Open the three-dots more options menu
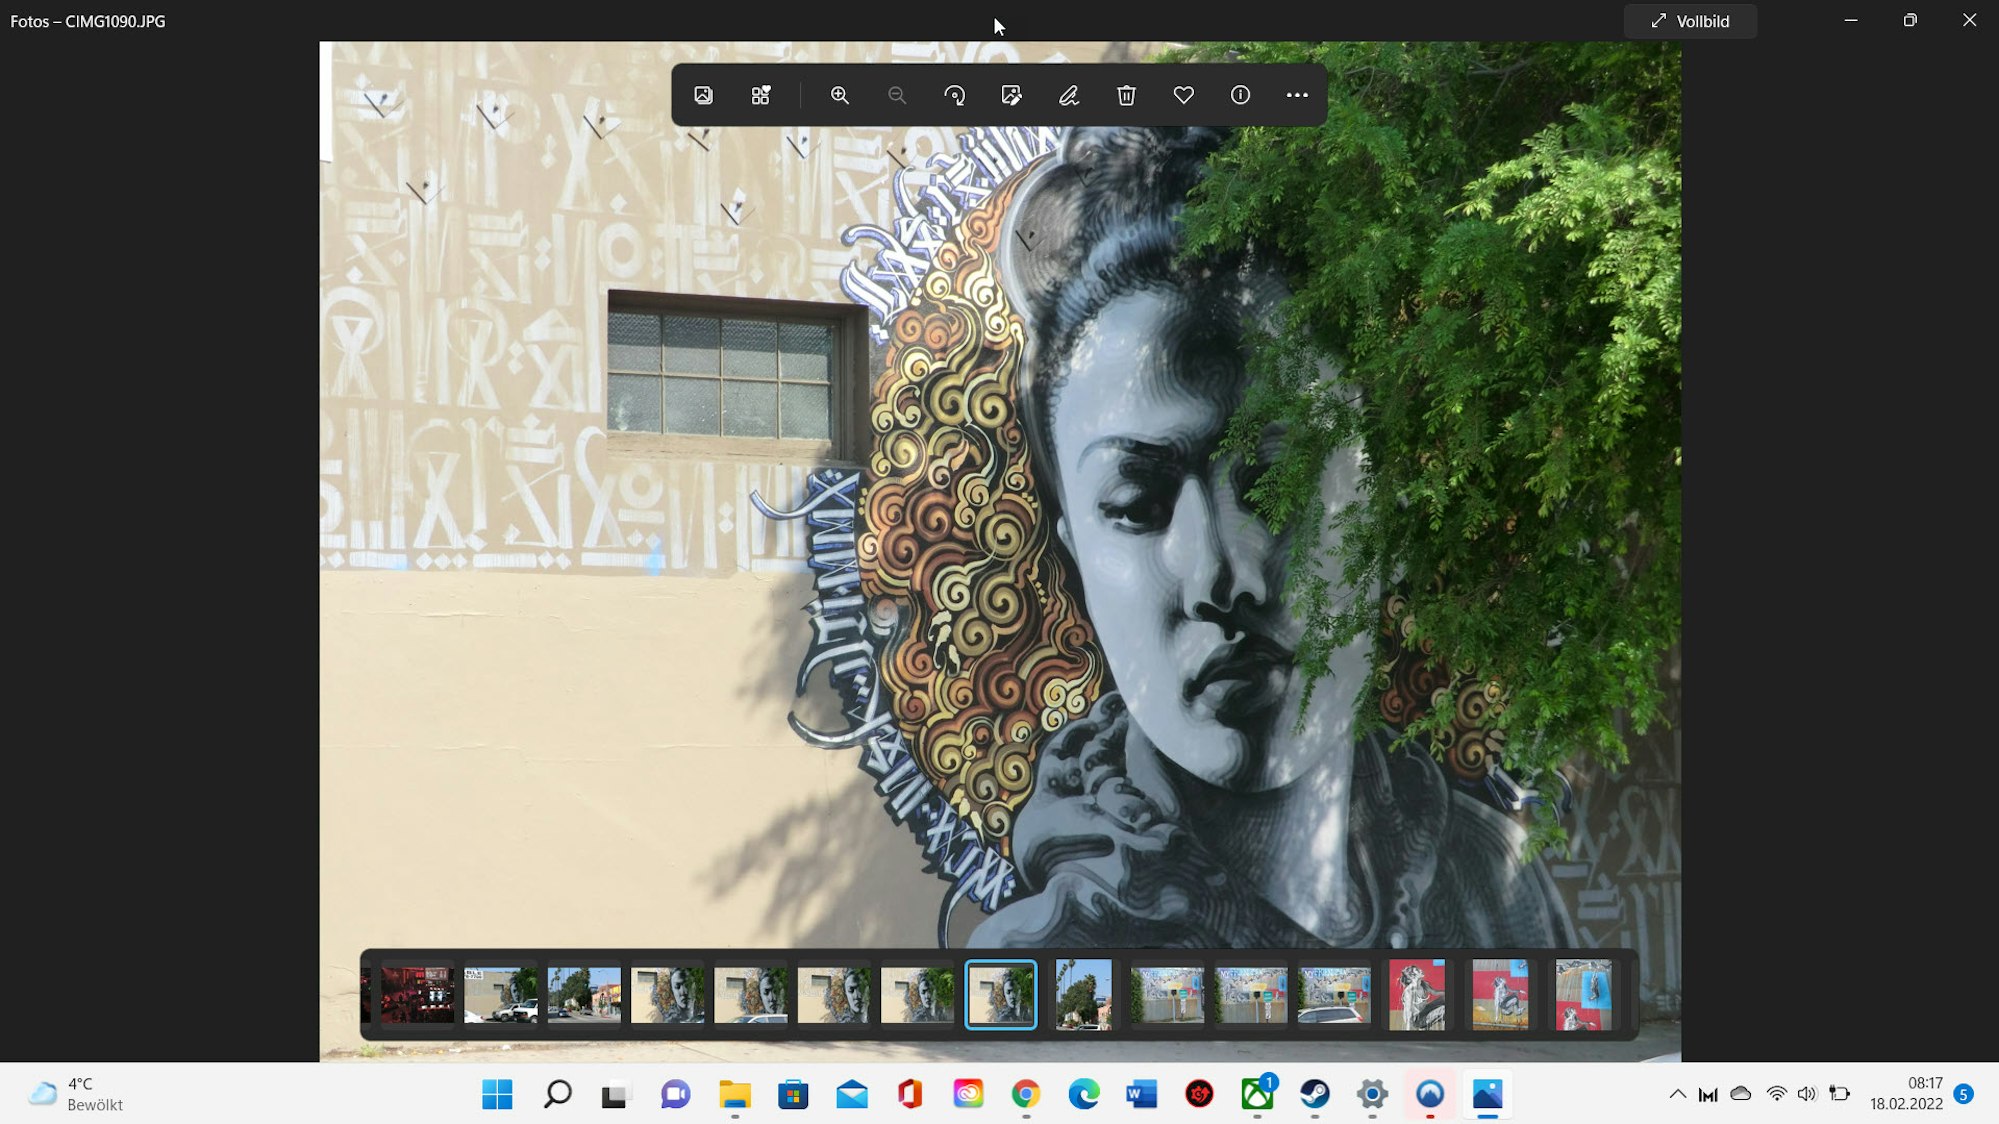Image resolution: width=1999 pixels, height=1124 pixels. point(1297,95)
